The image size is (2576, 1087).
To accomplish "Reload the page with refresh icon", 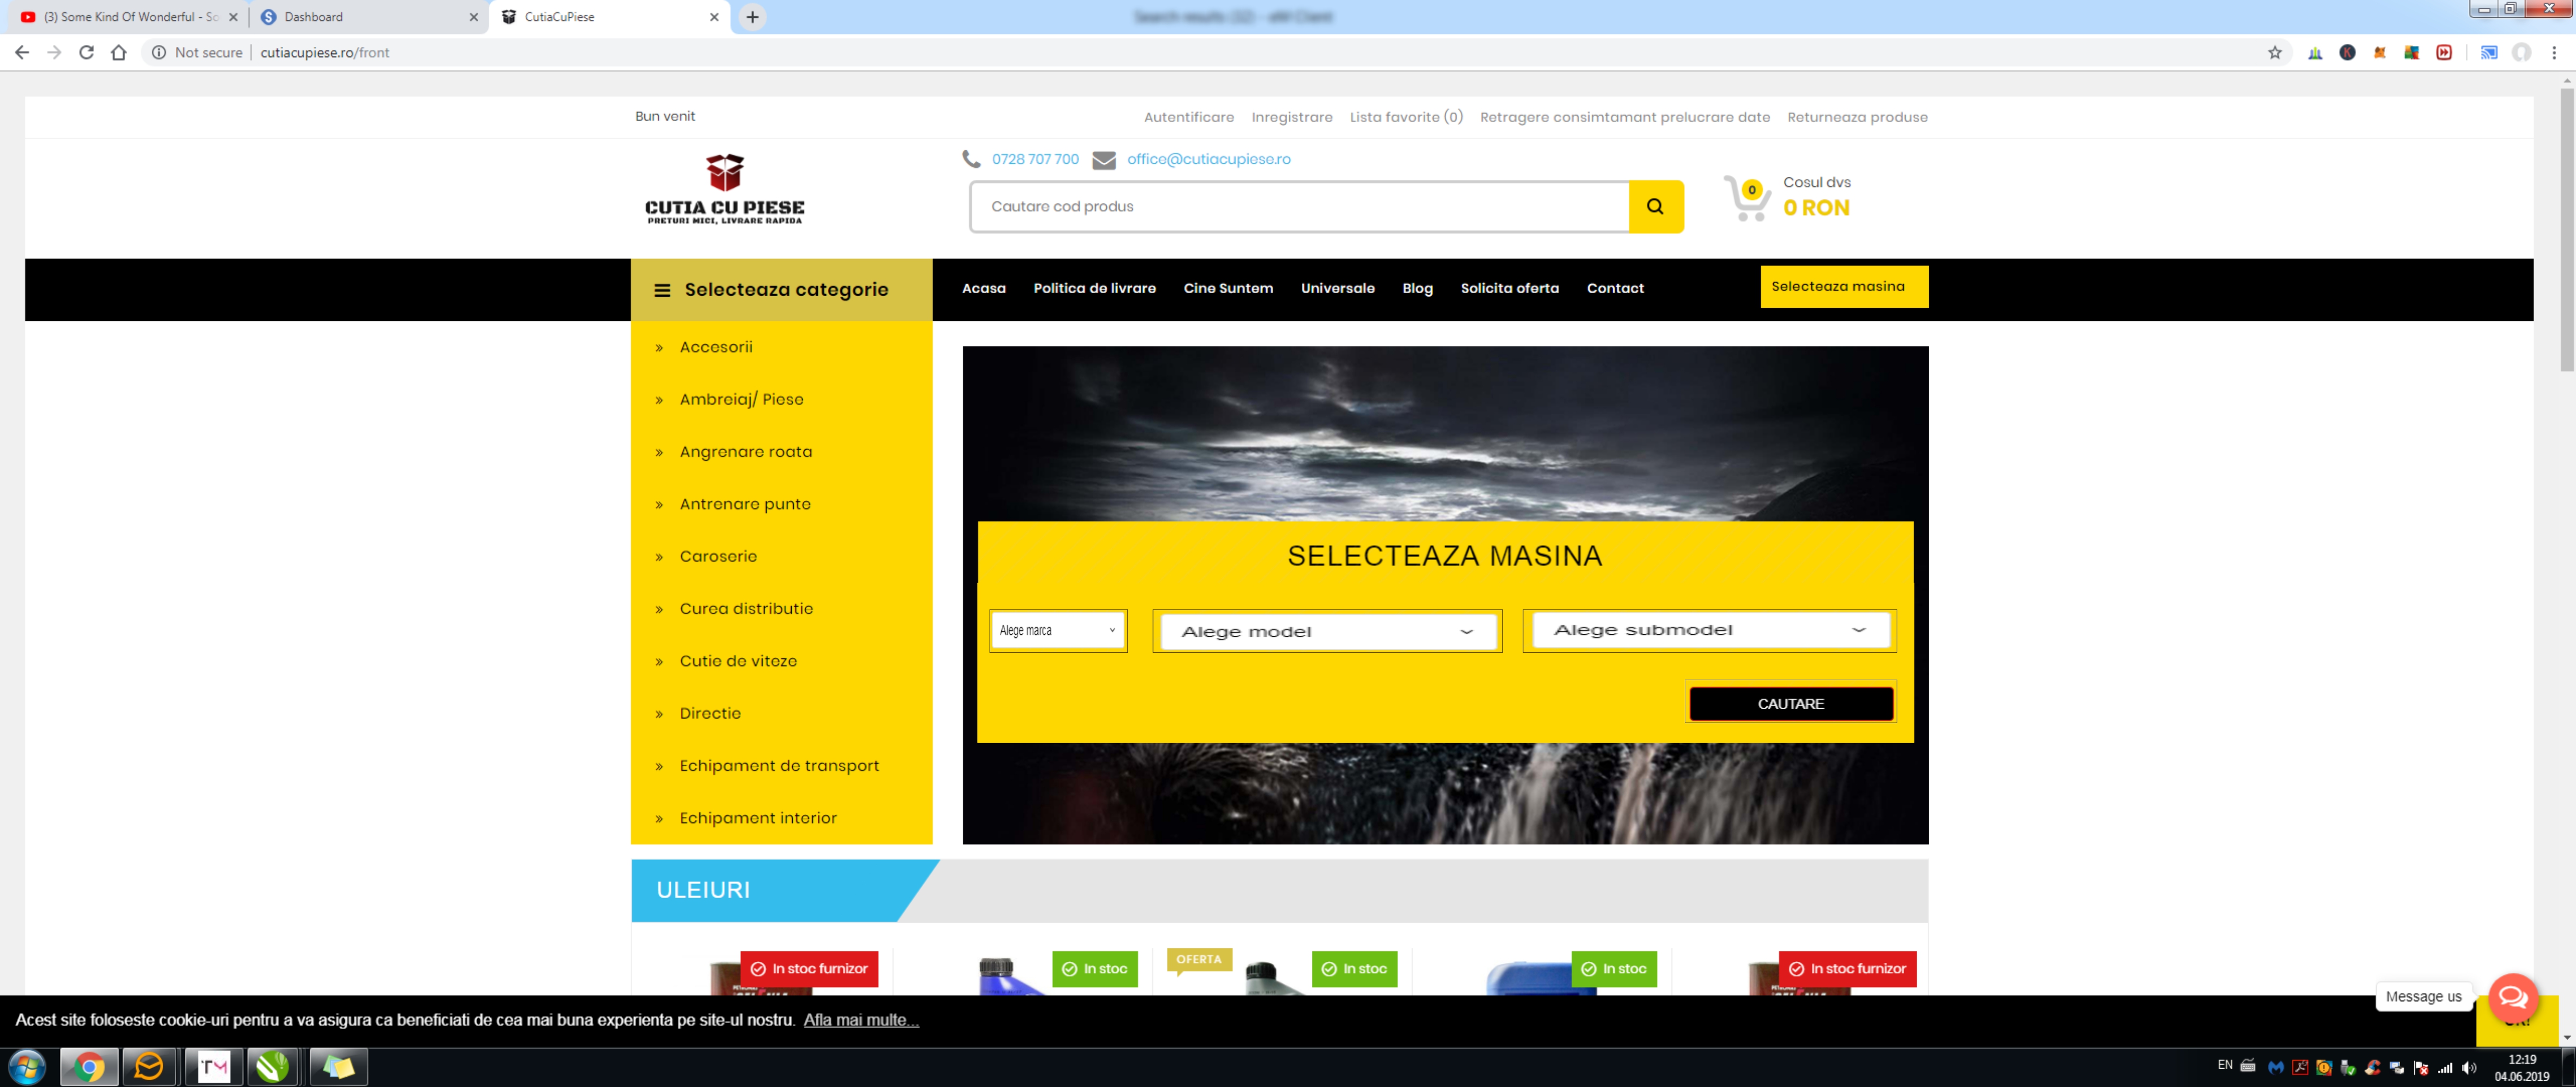I will tap(87, 52).
